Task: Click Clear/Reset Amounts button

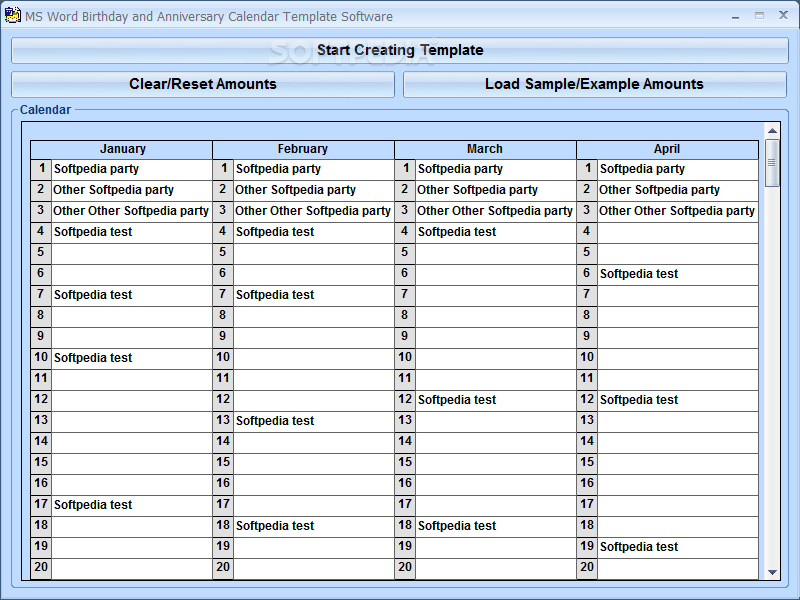Action: click(x=203, y=84)
